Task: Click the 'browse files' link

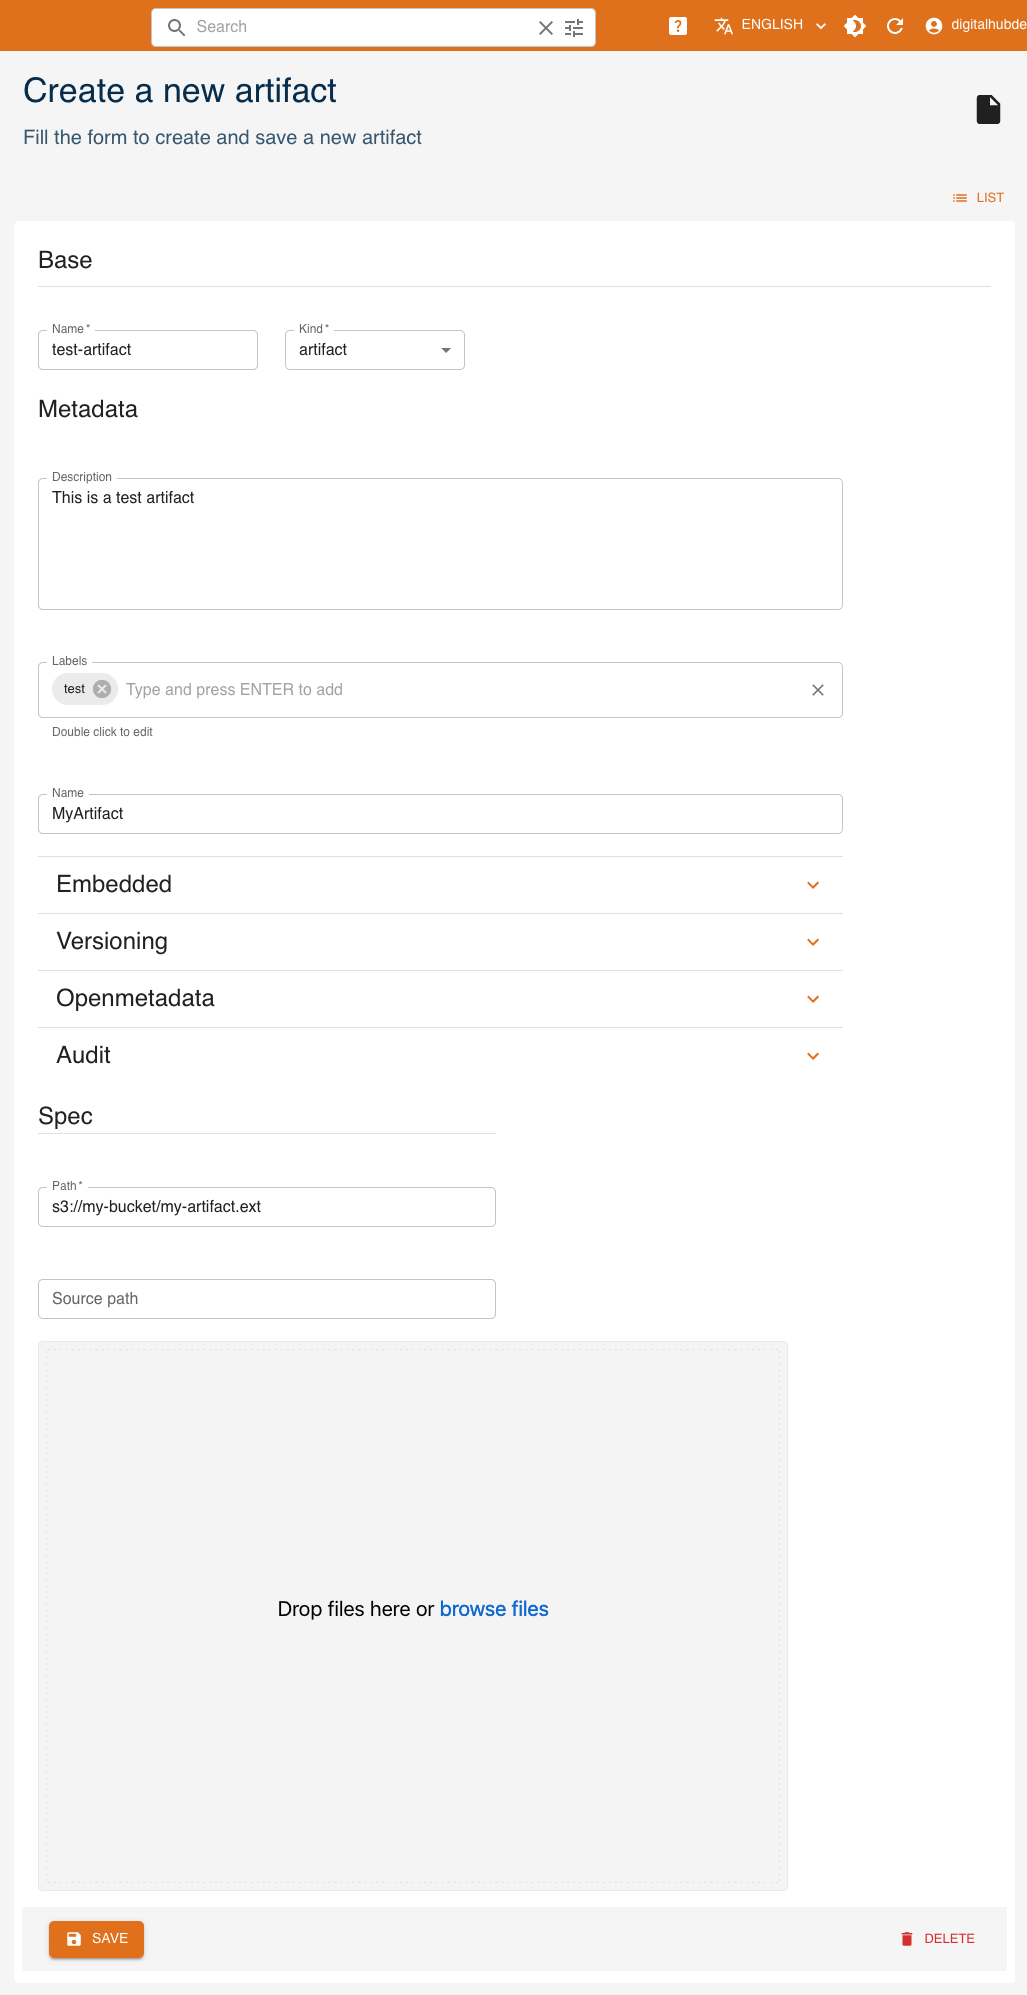Action: point(494,1609)
